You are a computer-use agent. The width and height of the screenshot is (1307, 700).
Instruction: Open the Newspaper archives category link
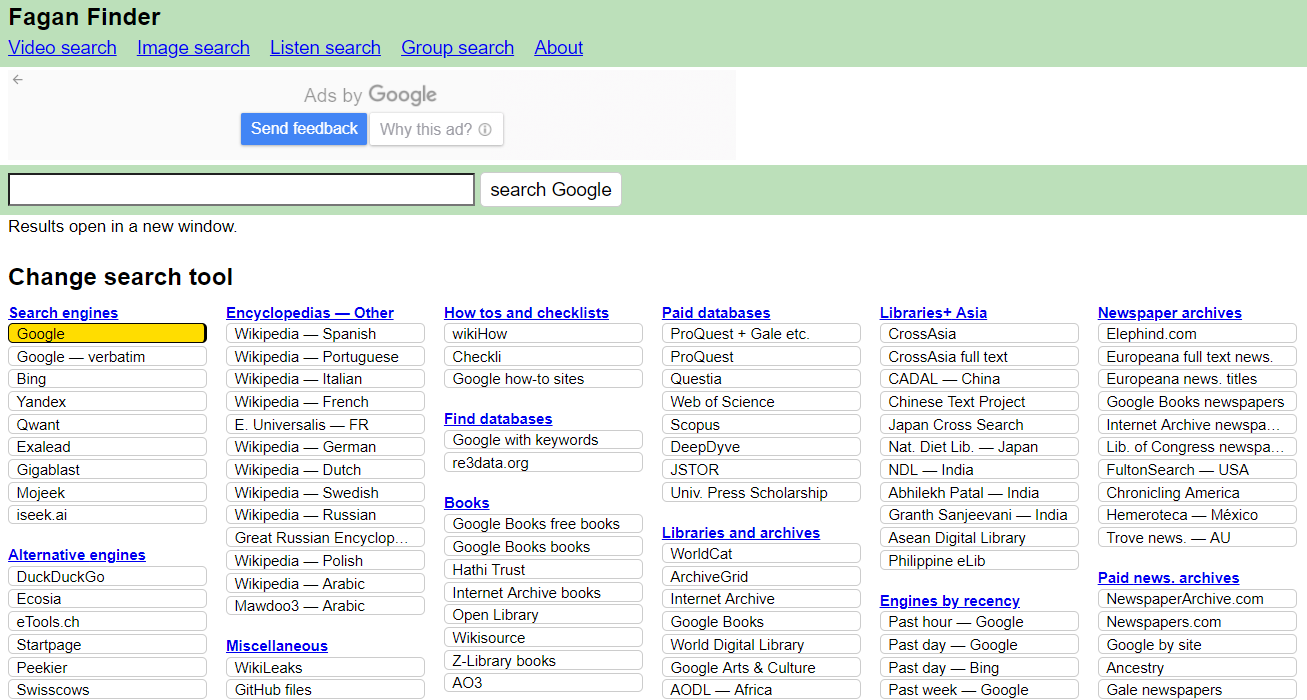1170,313
